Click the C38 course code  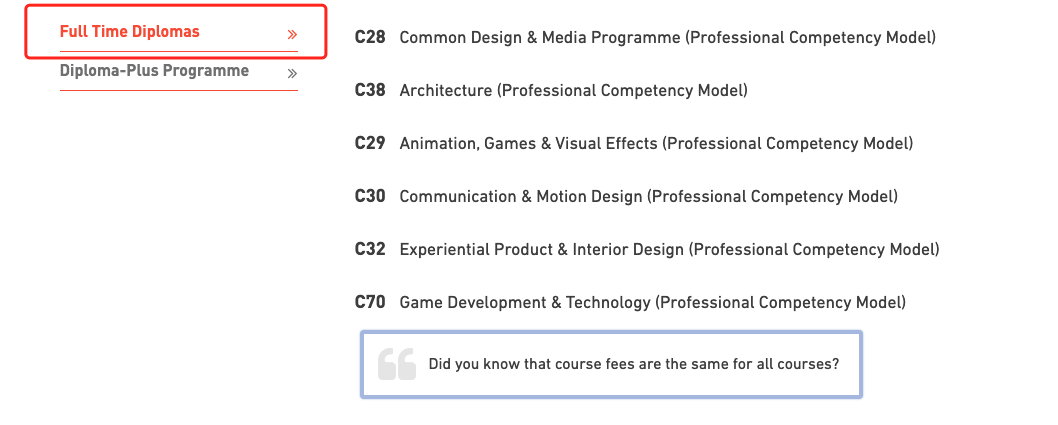coord(370,90)
